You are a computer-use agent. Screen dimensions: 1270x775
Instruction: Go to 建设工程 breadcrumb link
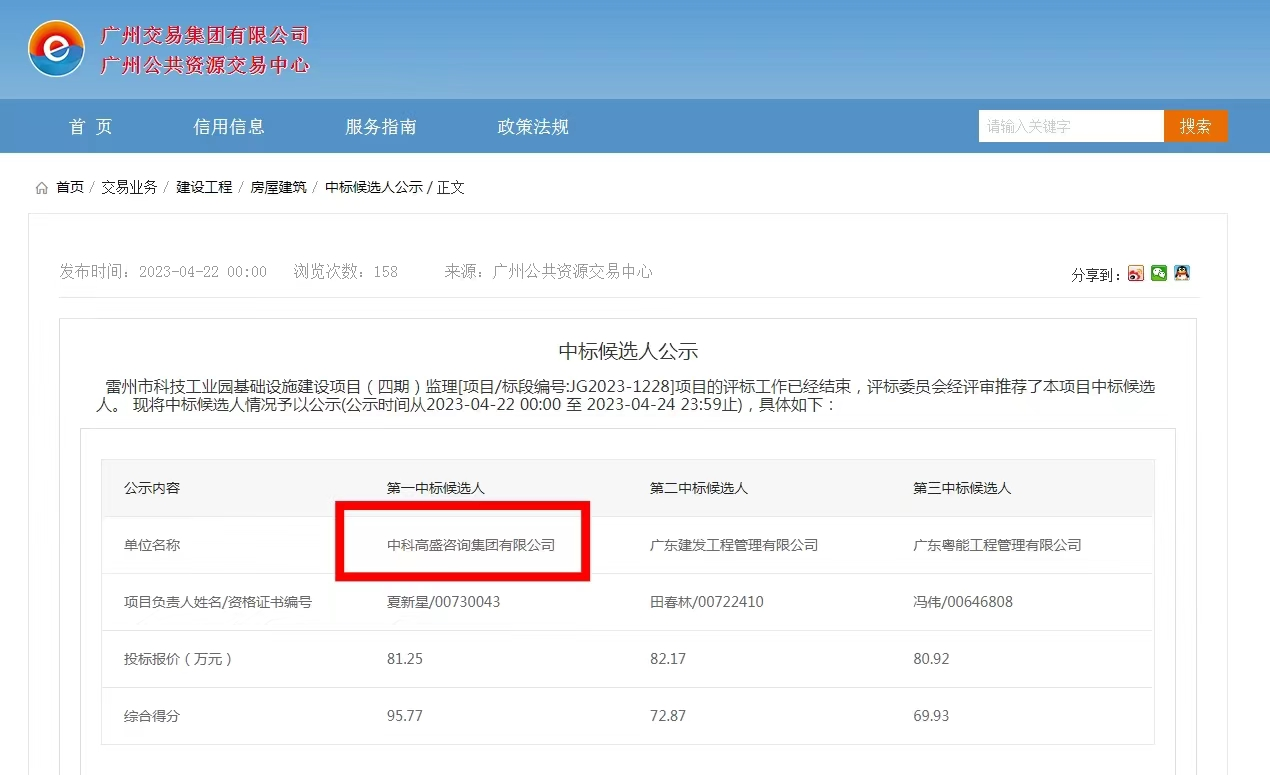[x=204, y=187]
